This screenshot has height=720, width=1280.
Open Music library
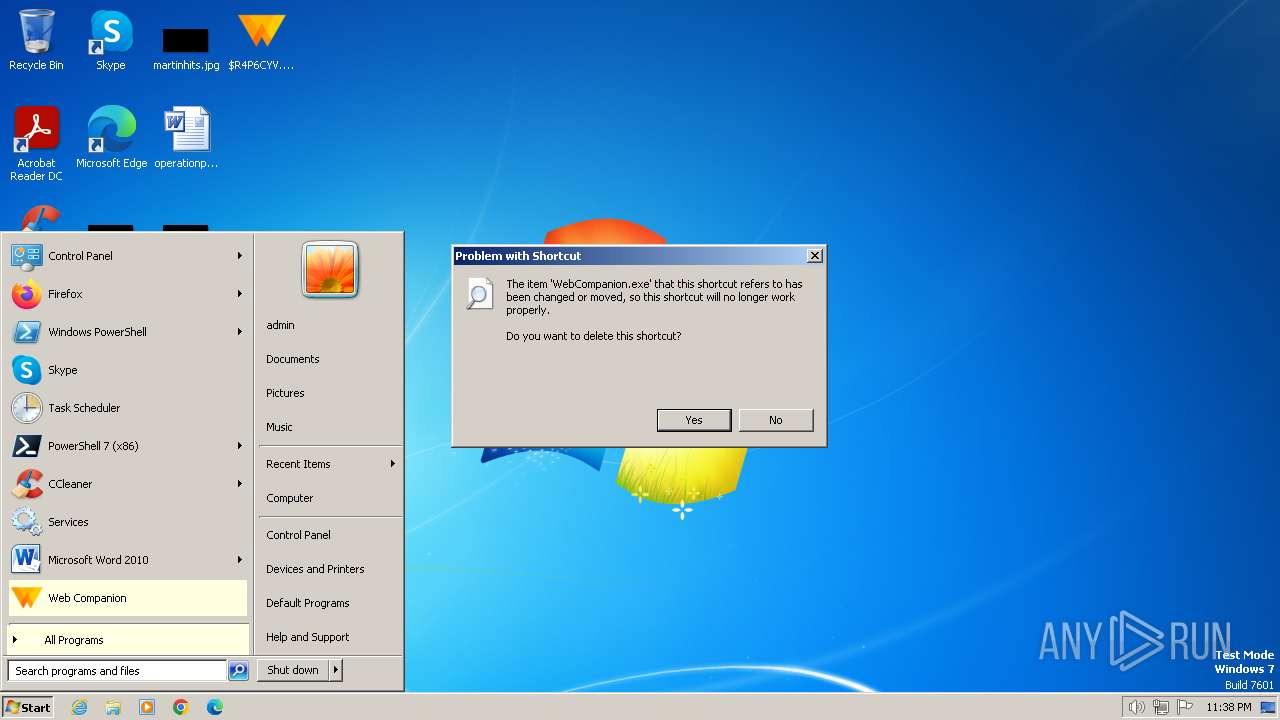pyautogui.click(x=330, y=427)
